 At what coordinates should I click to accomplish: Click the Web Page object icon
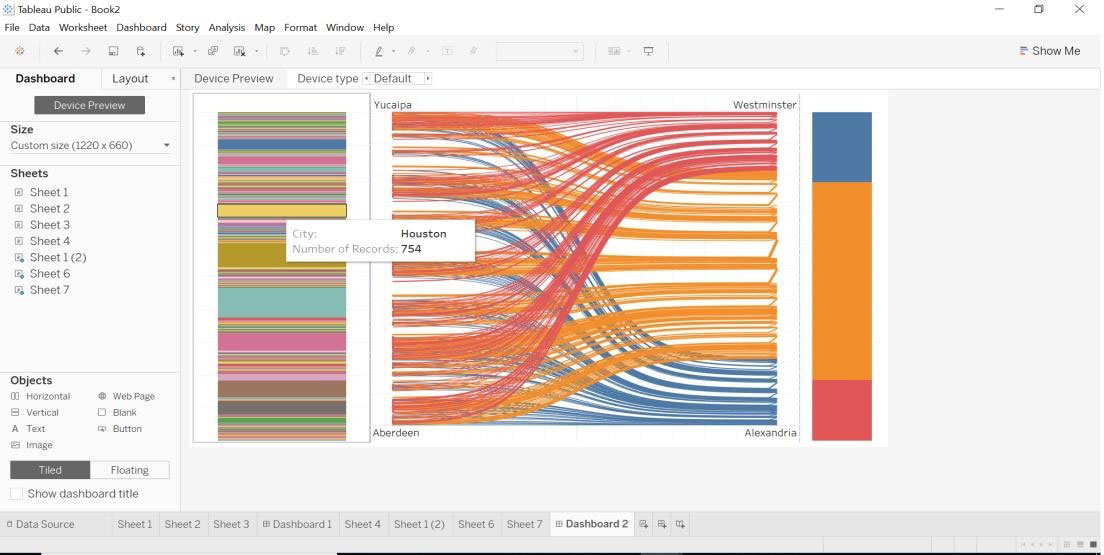tap(102, 397)
